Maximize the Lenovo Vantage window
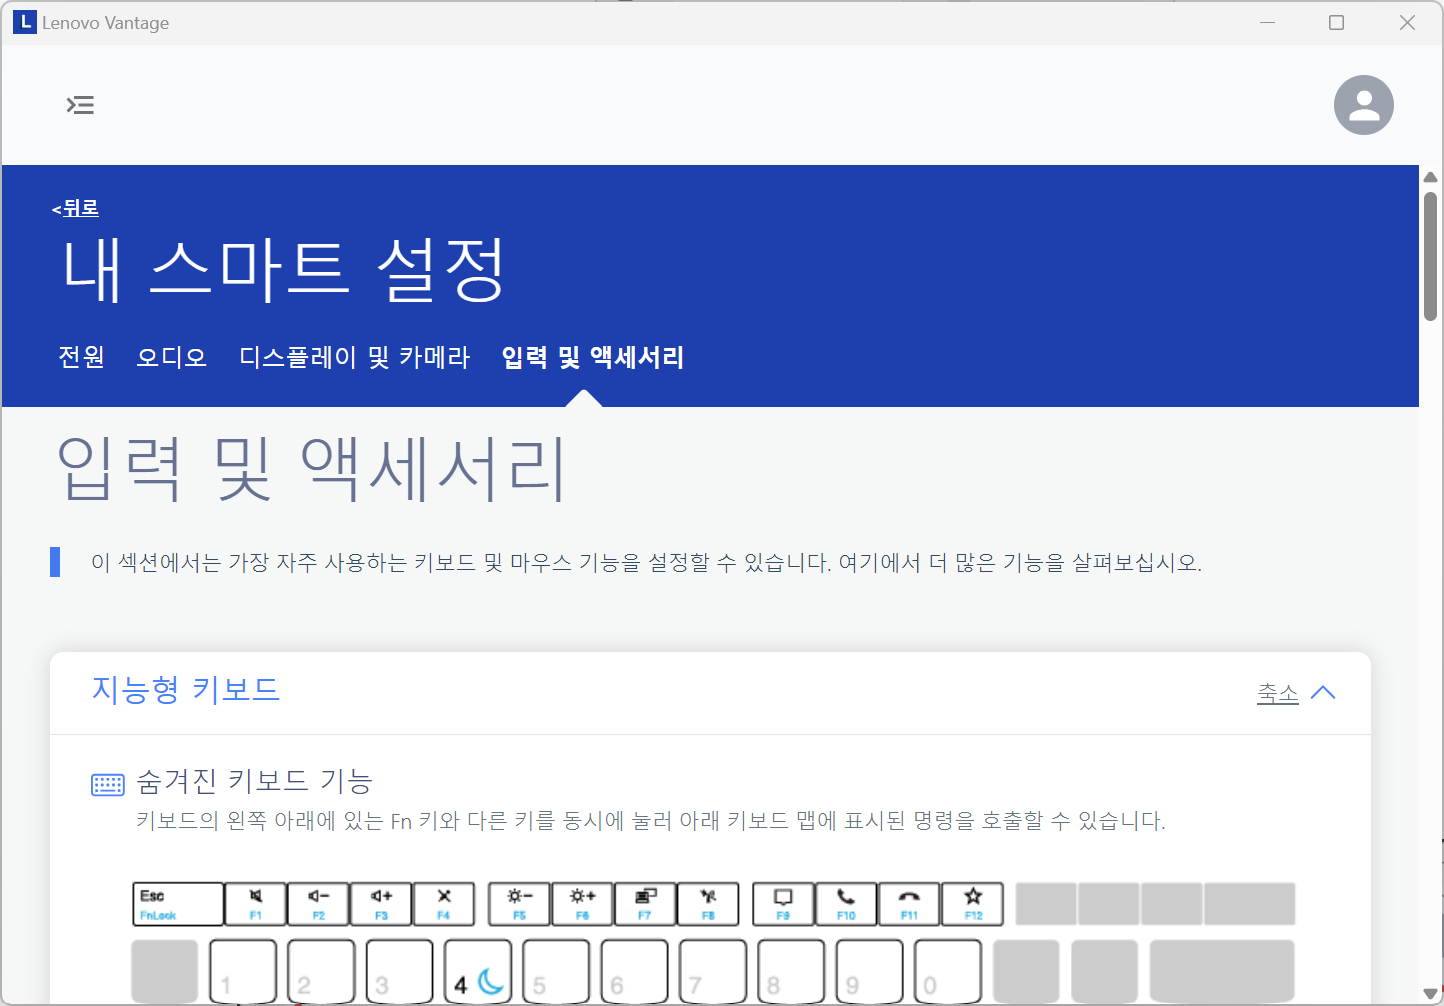1444x1006 pixels. (1336, 22)
